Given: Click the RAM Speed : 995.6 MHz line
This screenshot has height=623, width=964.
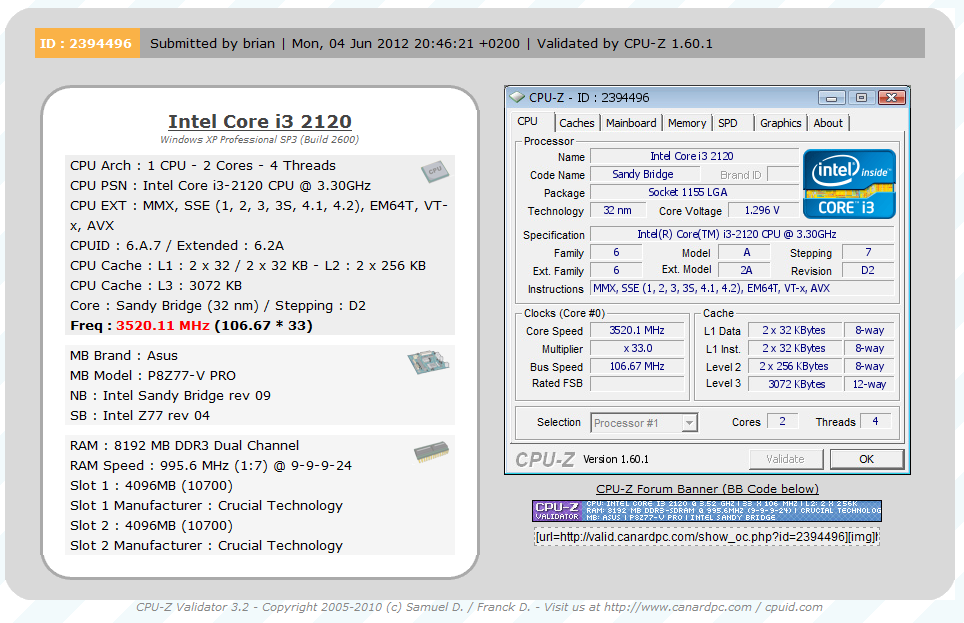Looking at the screenshot, I should [211, 466].
